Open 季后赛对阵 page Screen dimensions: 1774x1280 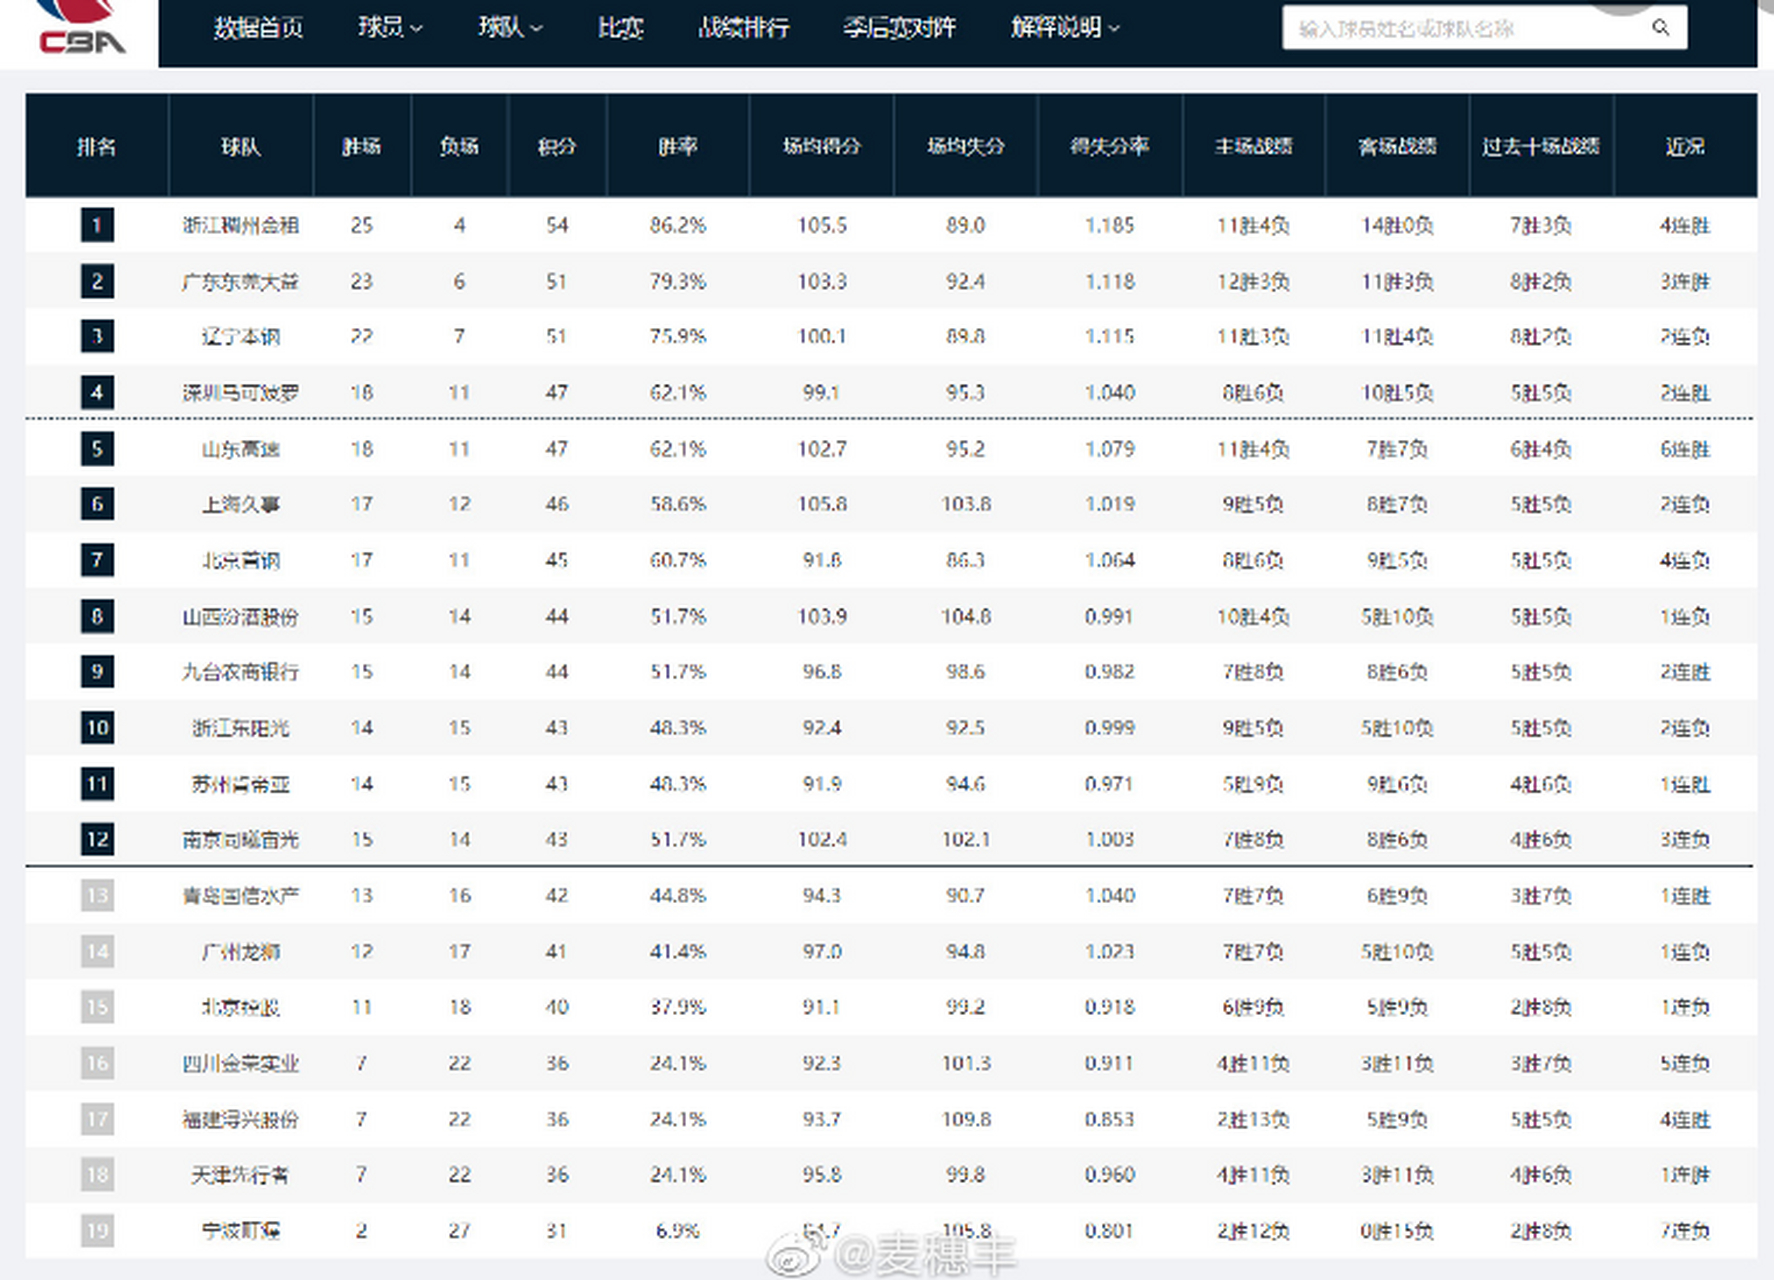(x=899, y=28)
